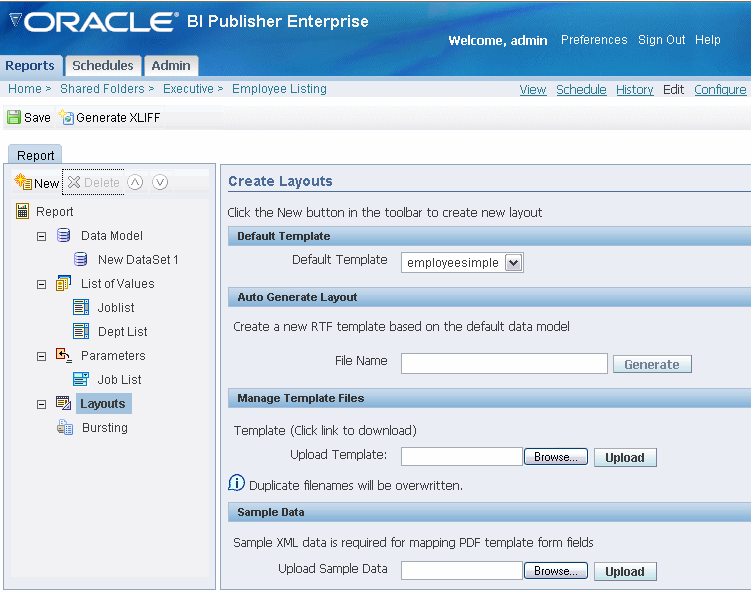
Task: Select the Report panel tab
Action: point(35,155)
